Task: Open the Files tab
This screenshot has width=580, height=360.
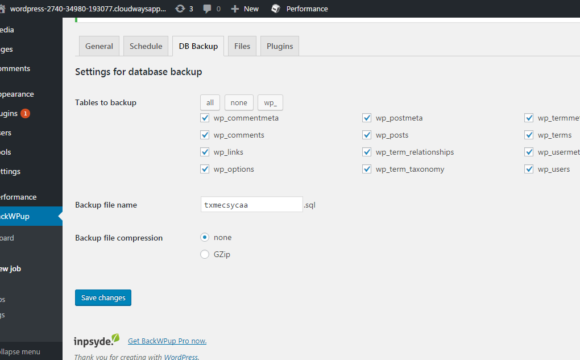Action: 242,46
